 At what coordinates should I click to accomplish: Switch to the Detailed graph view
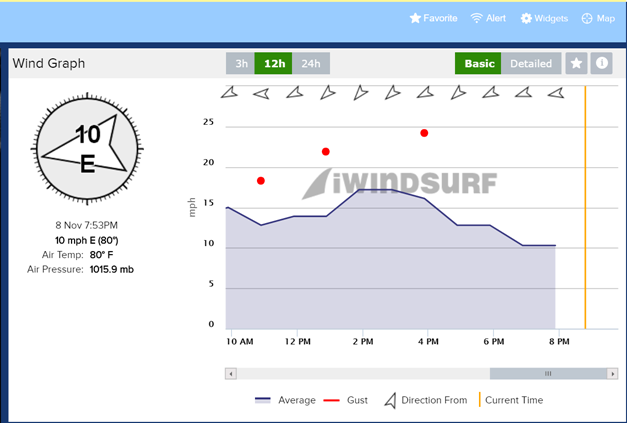(531, 64)
